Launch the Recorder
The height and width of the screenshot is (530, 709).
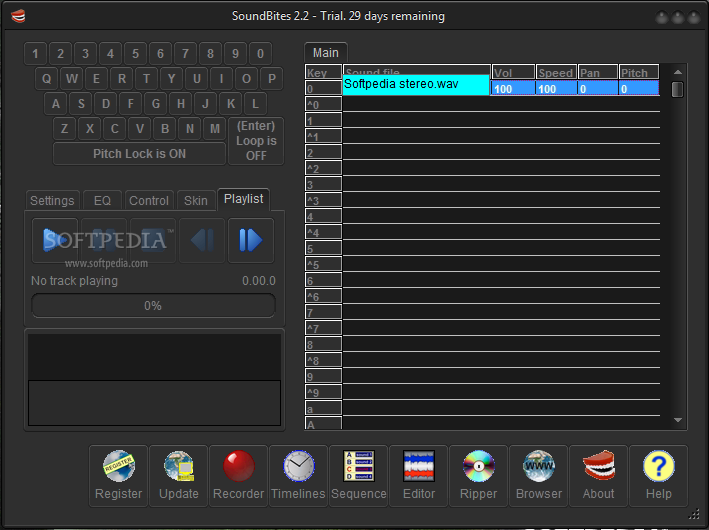239,476
